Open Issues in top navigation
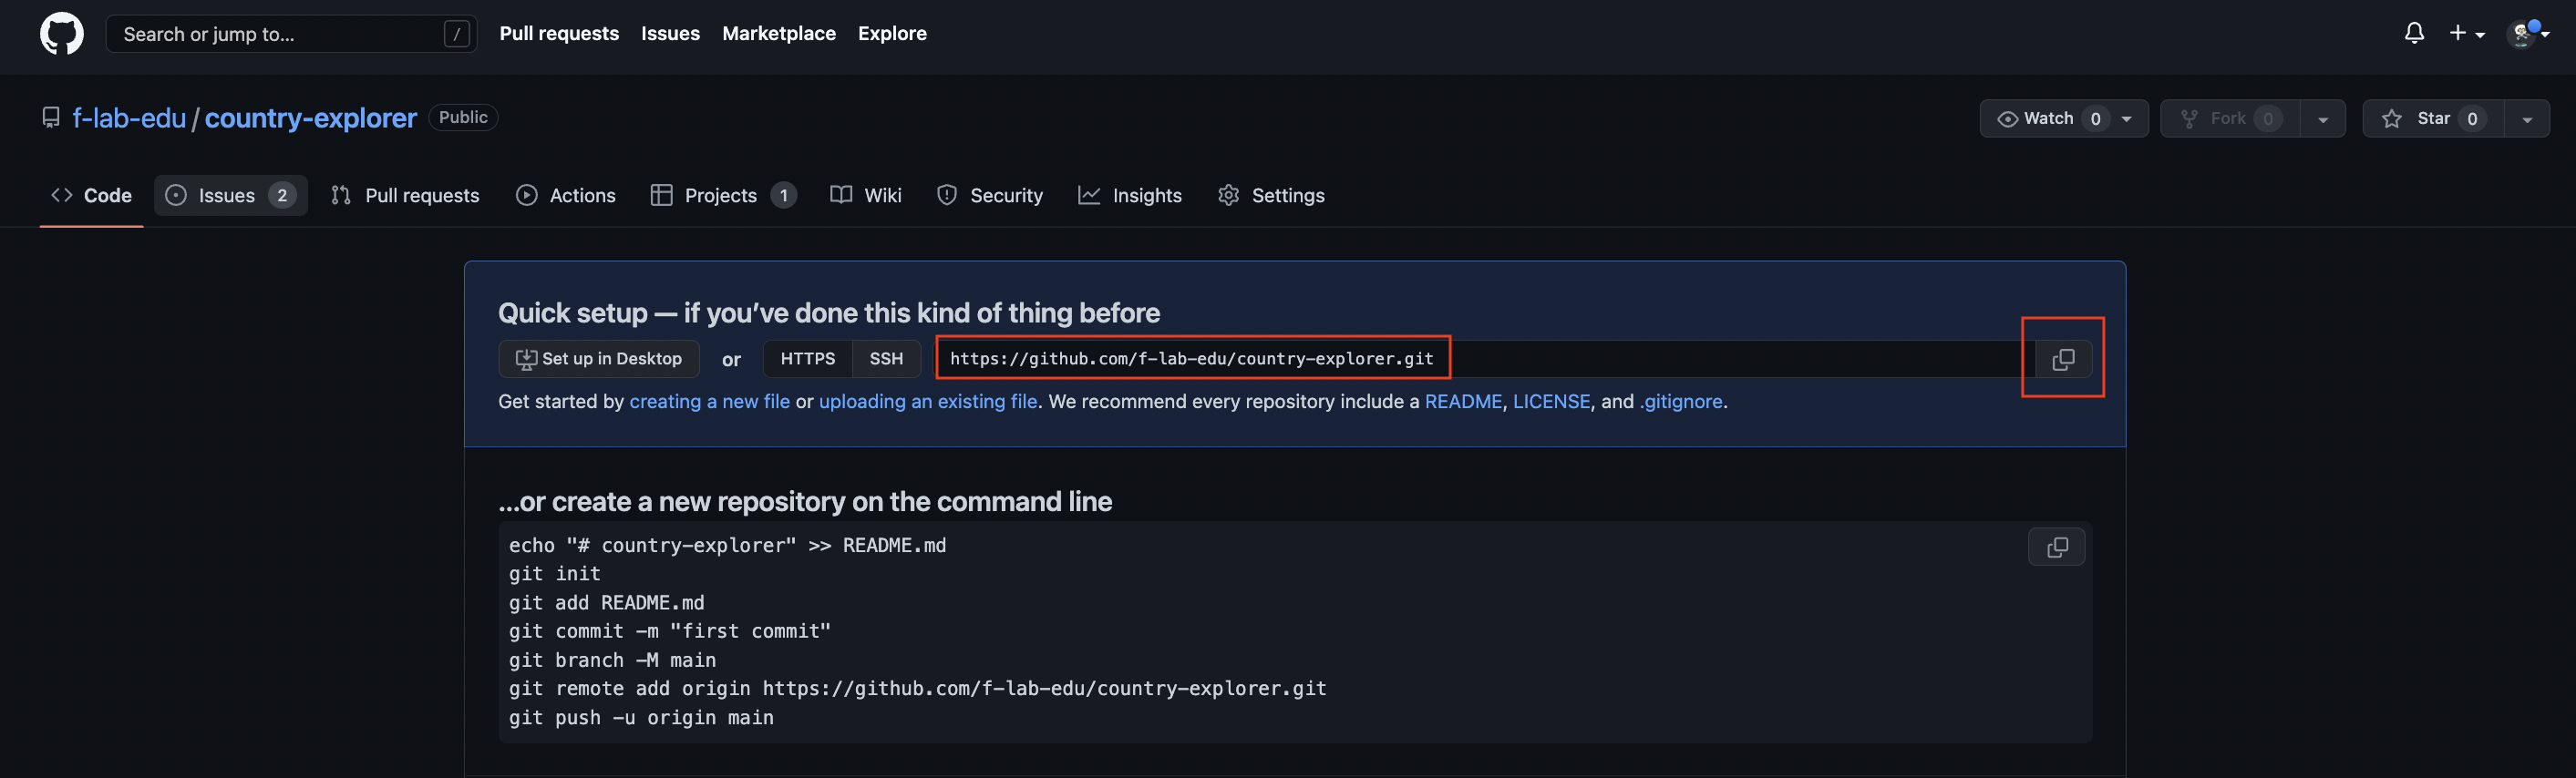Screen dimensions: 2576x778 [x=670, y=33]
